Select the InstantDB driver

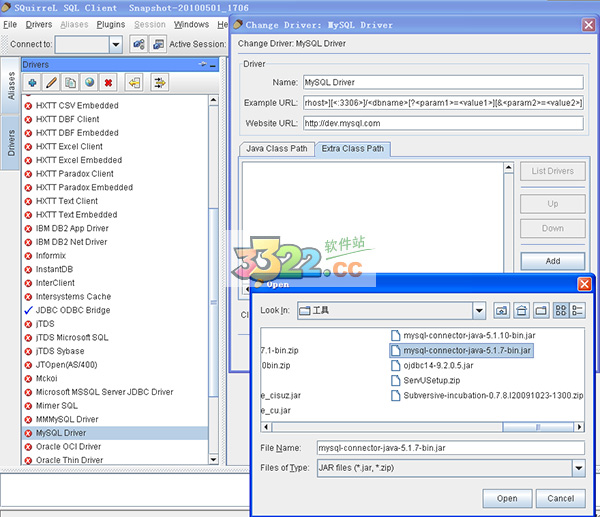(115, 269)
